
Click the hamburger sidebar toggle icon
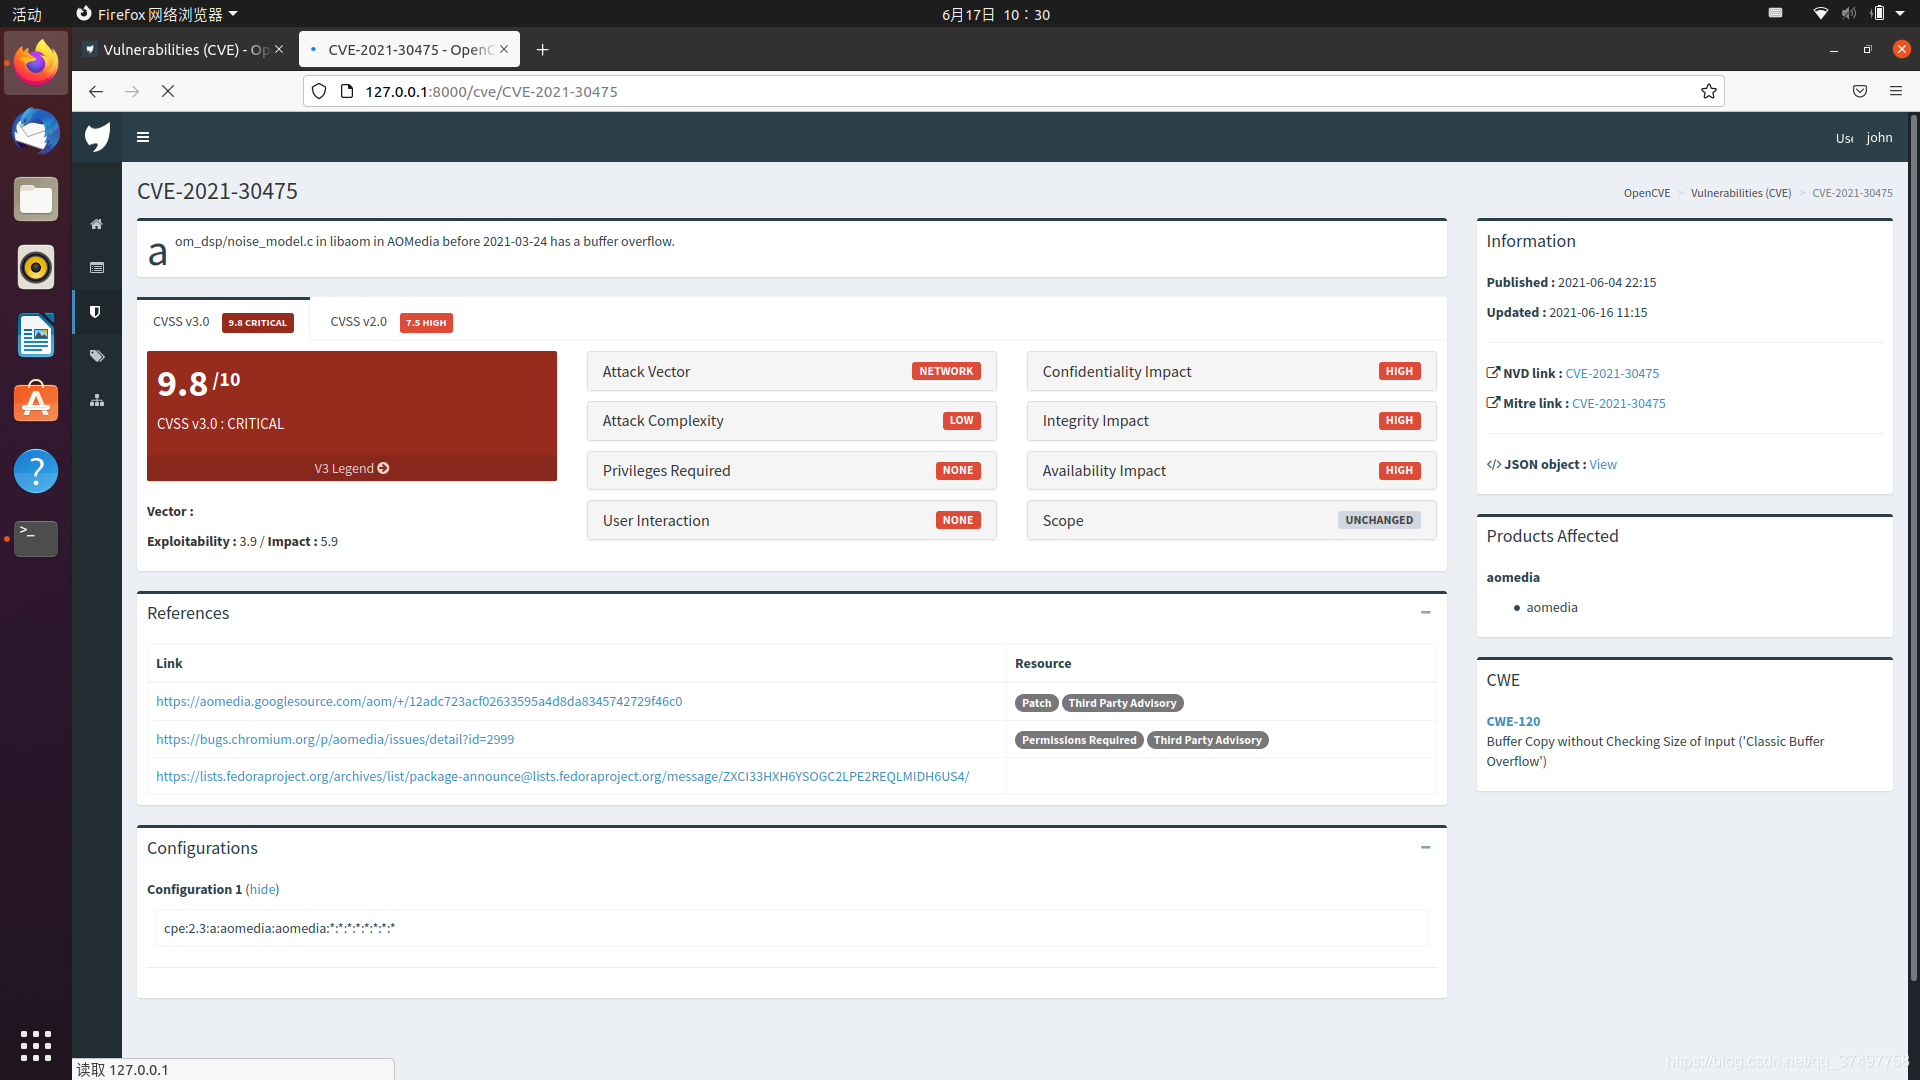[x=143, y=137]
